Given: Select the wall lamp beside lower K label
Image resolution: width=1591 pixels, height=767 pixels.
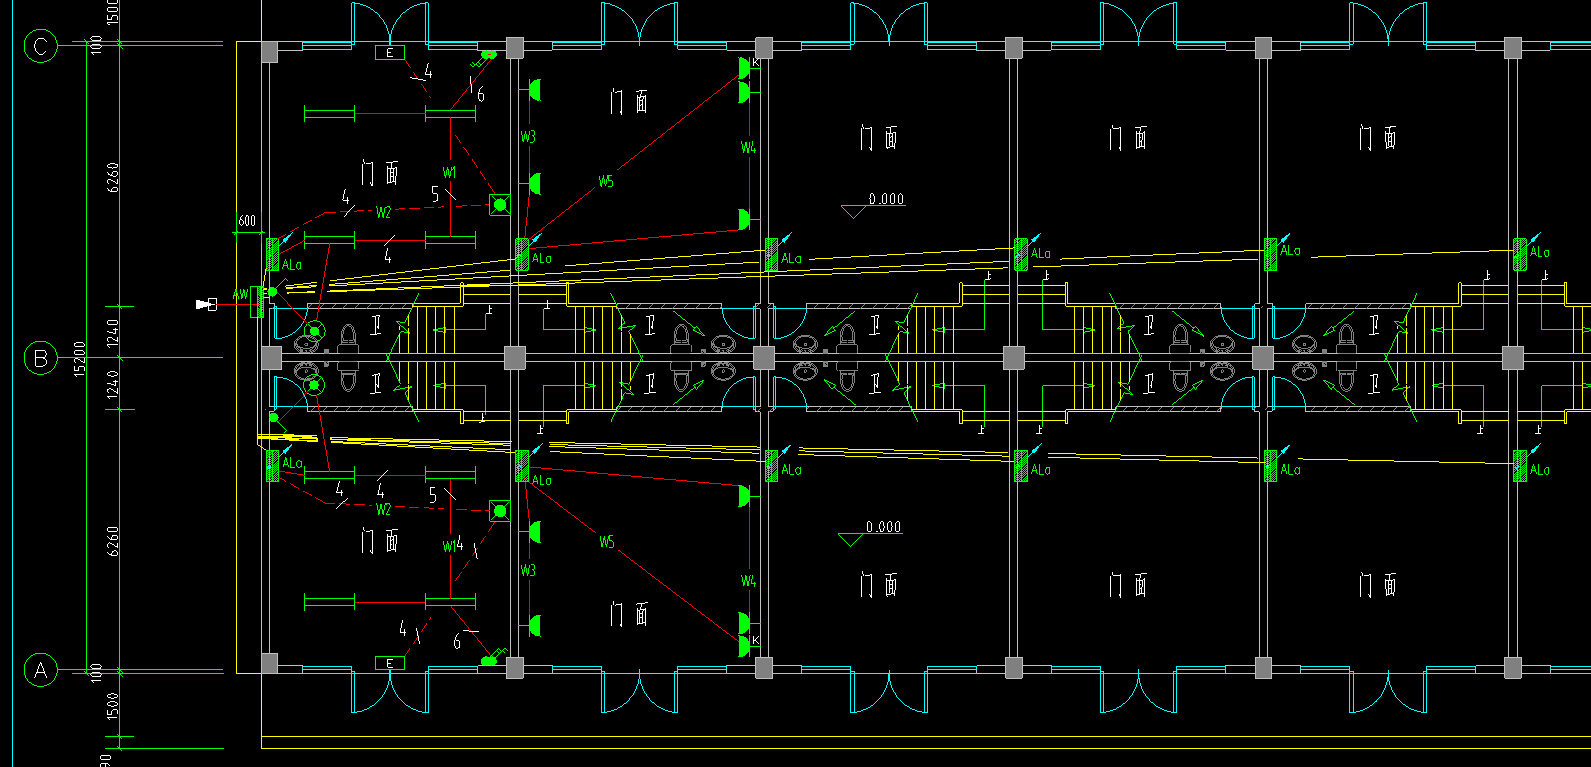Looking at the screenshot, I should pos(744,647).
